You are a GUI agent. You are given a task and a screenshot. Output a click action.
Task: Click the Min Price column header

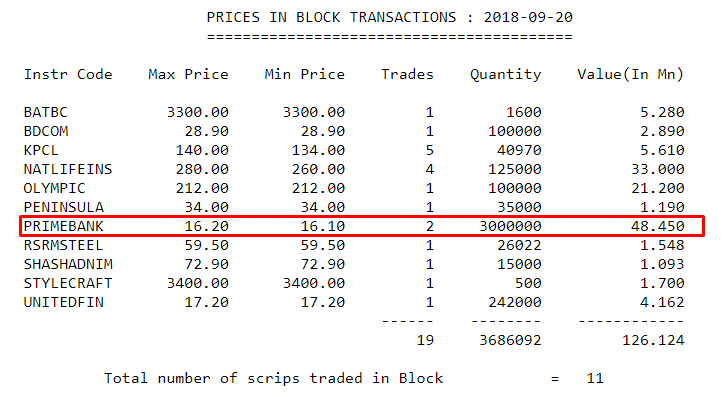305,74
